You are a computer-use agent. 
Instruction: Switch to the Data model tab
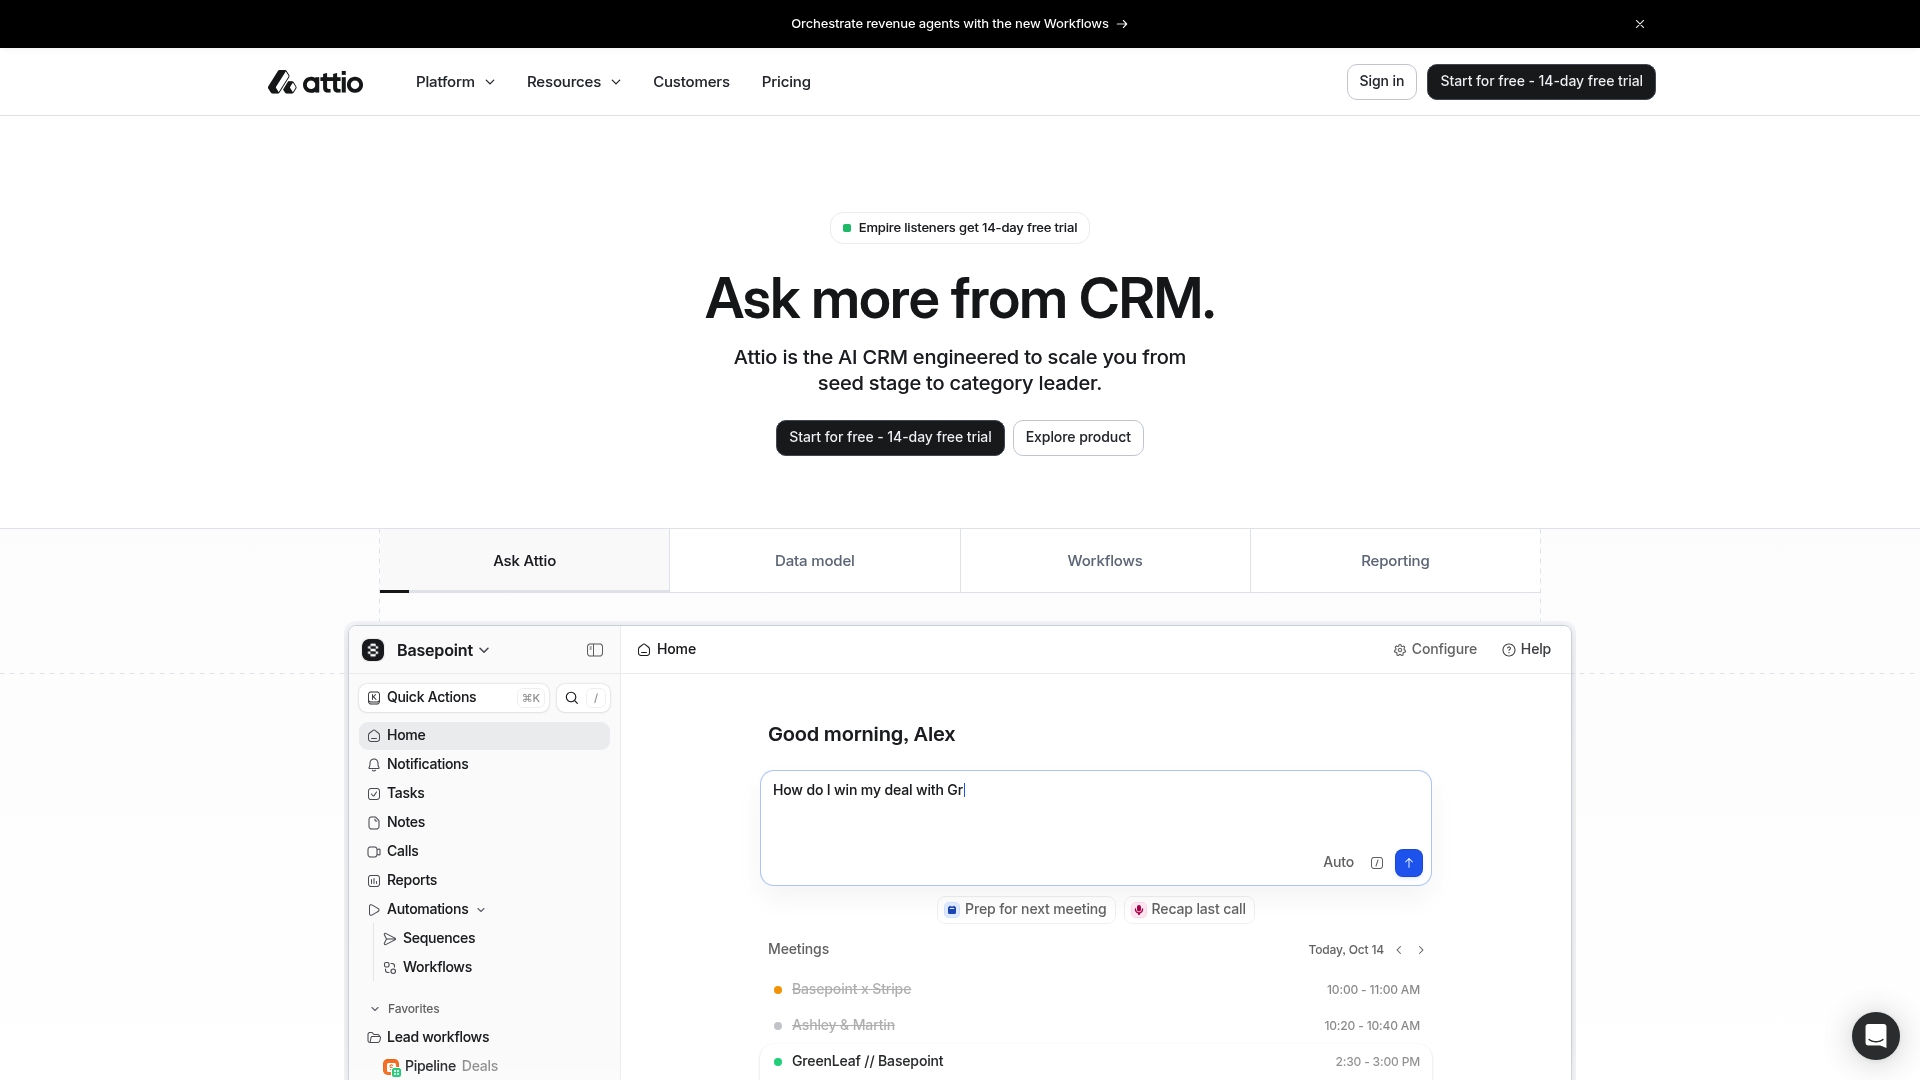815,561
